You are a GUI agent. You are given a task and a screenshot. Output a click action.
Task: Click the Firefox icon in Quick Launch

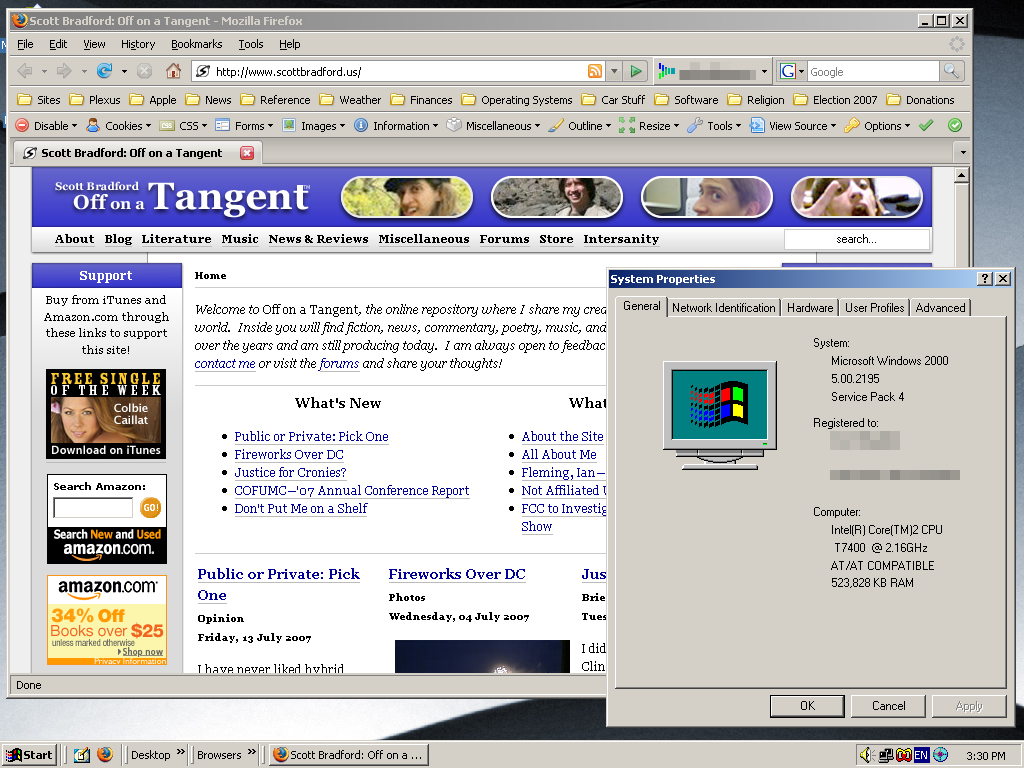105,755
